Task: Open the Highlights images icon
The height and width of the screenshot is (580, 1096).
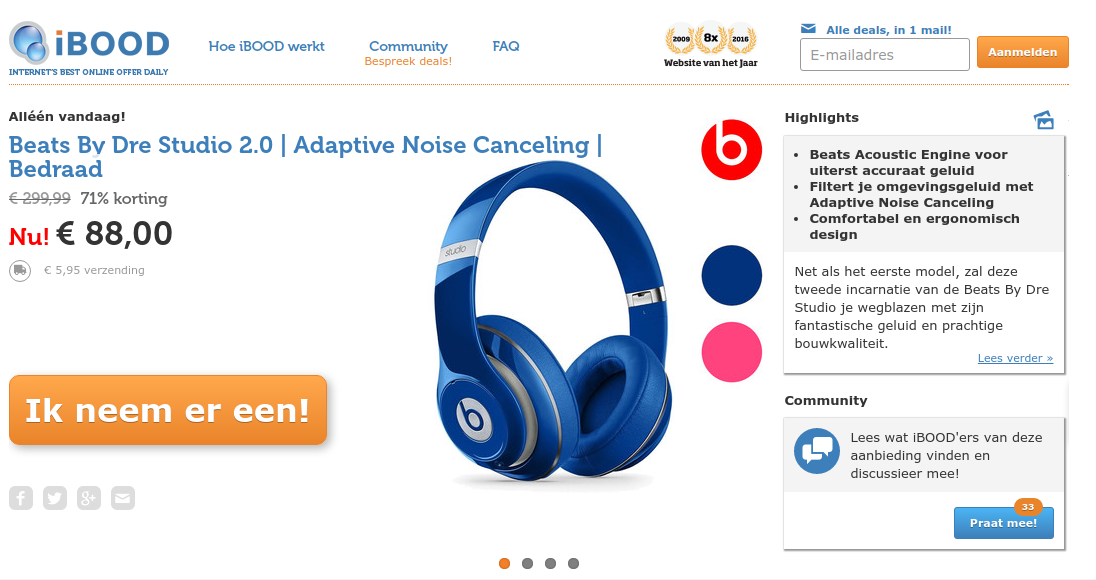Action: pos(1044,119)
